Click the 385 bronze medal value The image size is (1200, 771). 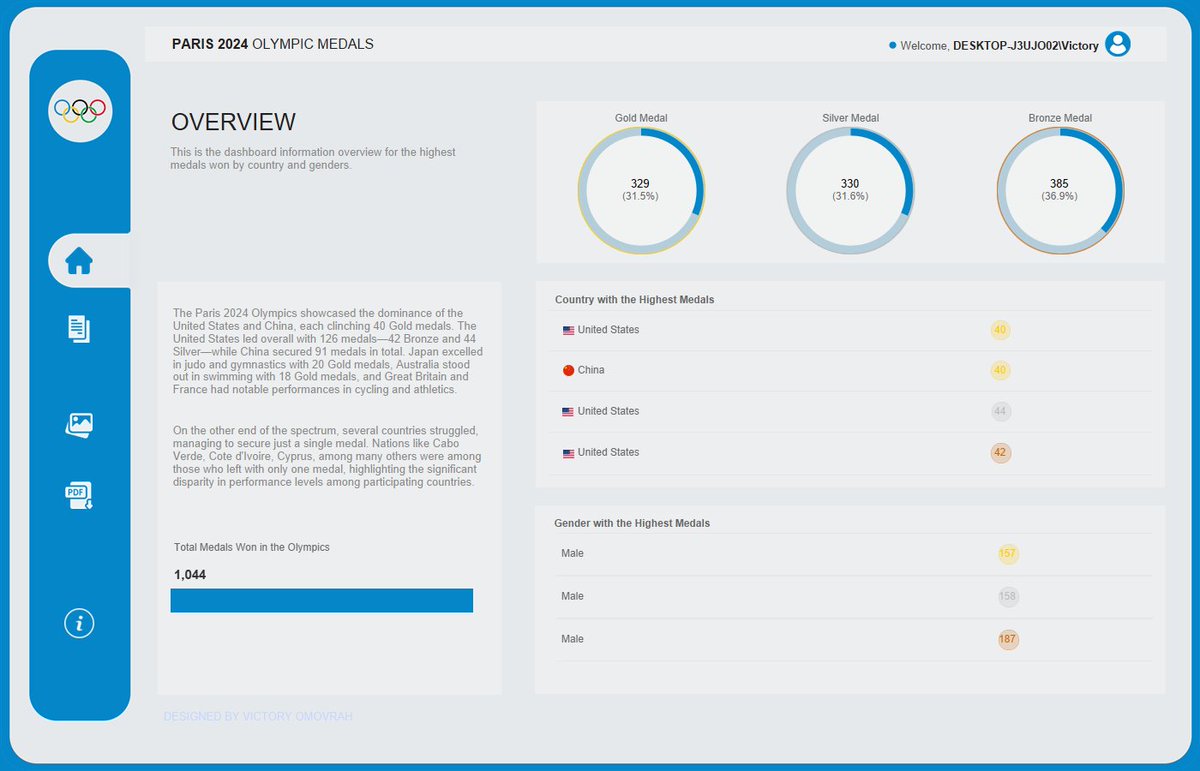click(x=1060, y=184)
